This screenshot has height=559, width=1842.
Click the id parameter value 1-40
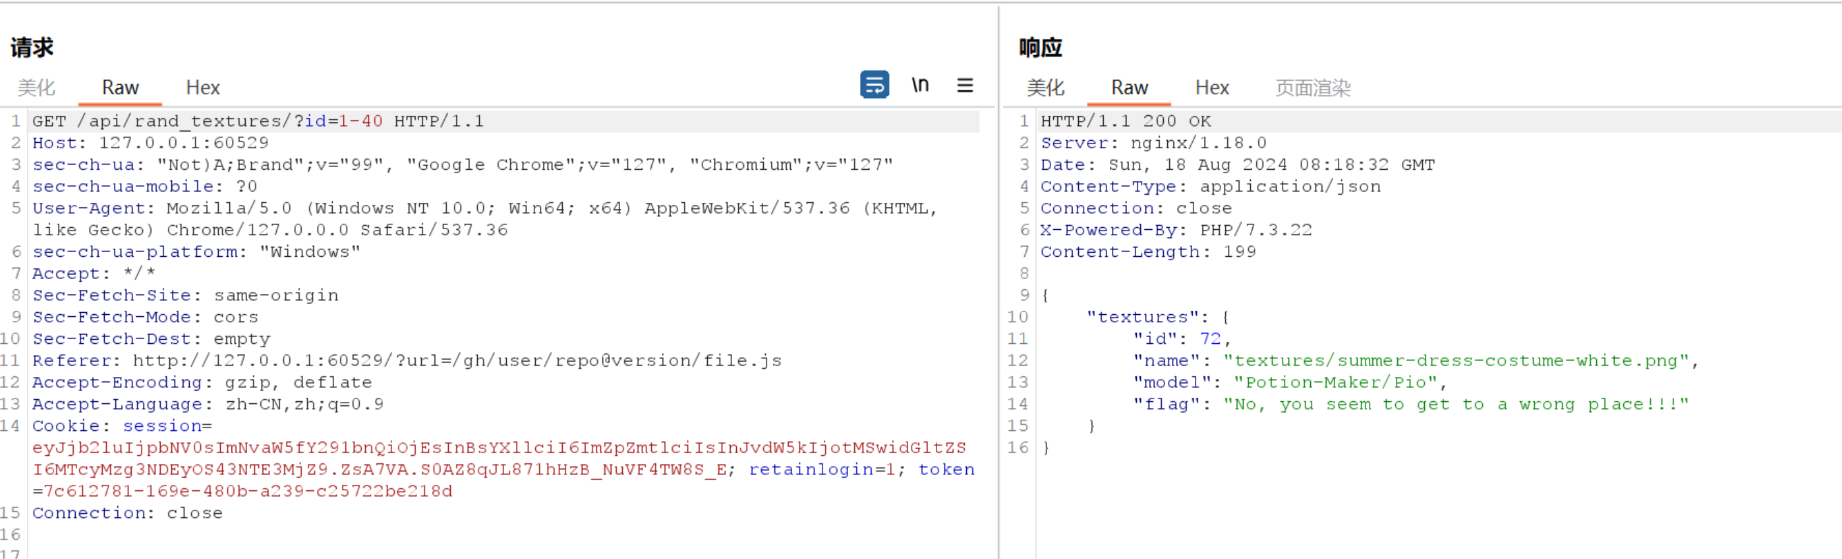click(x=360, y=121)
